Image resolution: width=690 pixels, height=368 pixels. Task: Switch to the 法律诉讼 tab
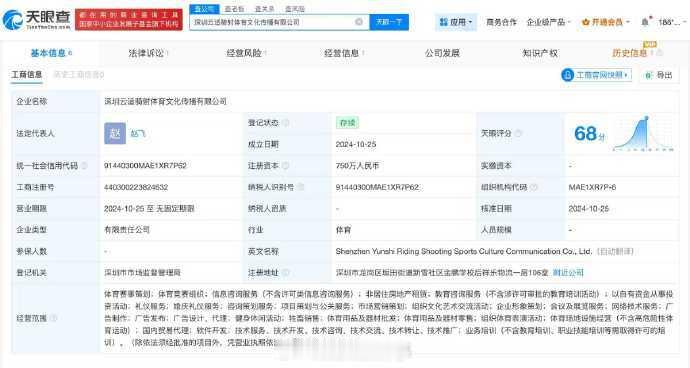[148, 53]
